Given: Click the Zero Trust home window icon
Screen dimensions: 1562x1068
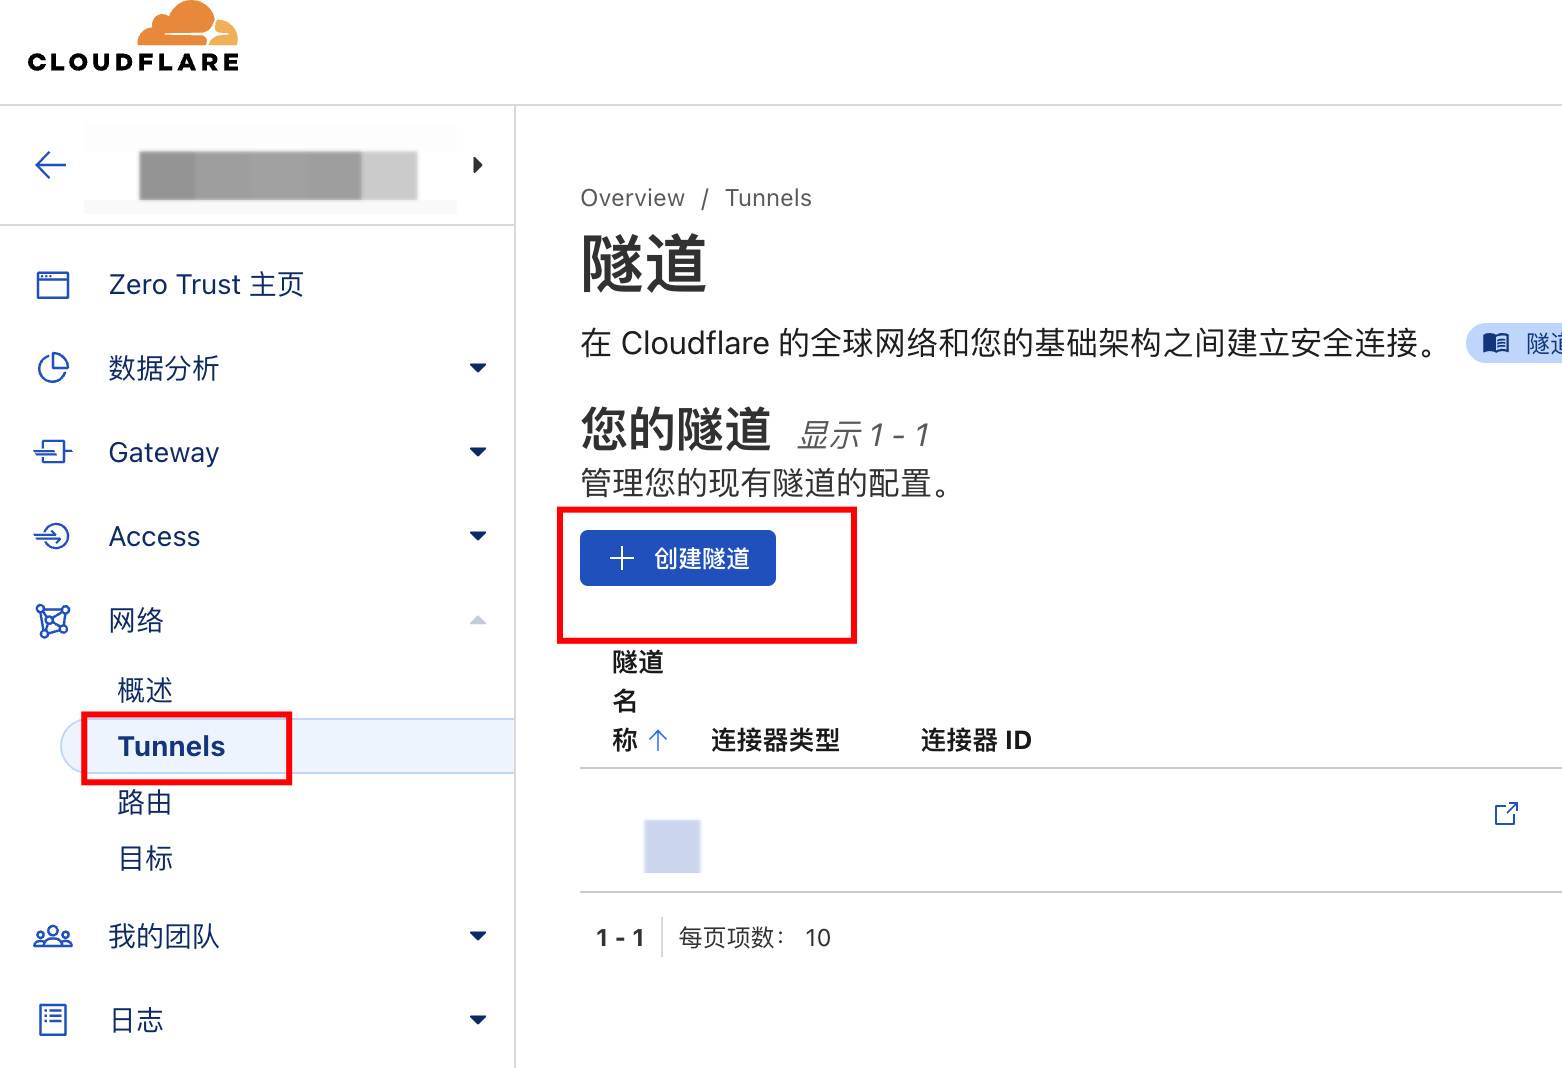Looking at the screenshot, I should click(53, 285).
